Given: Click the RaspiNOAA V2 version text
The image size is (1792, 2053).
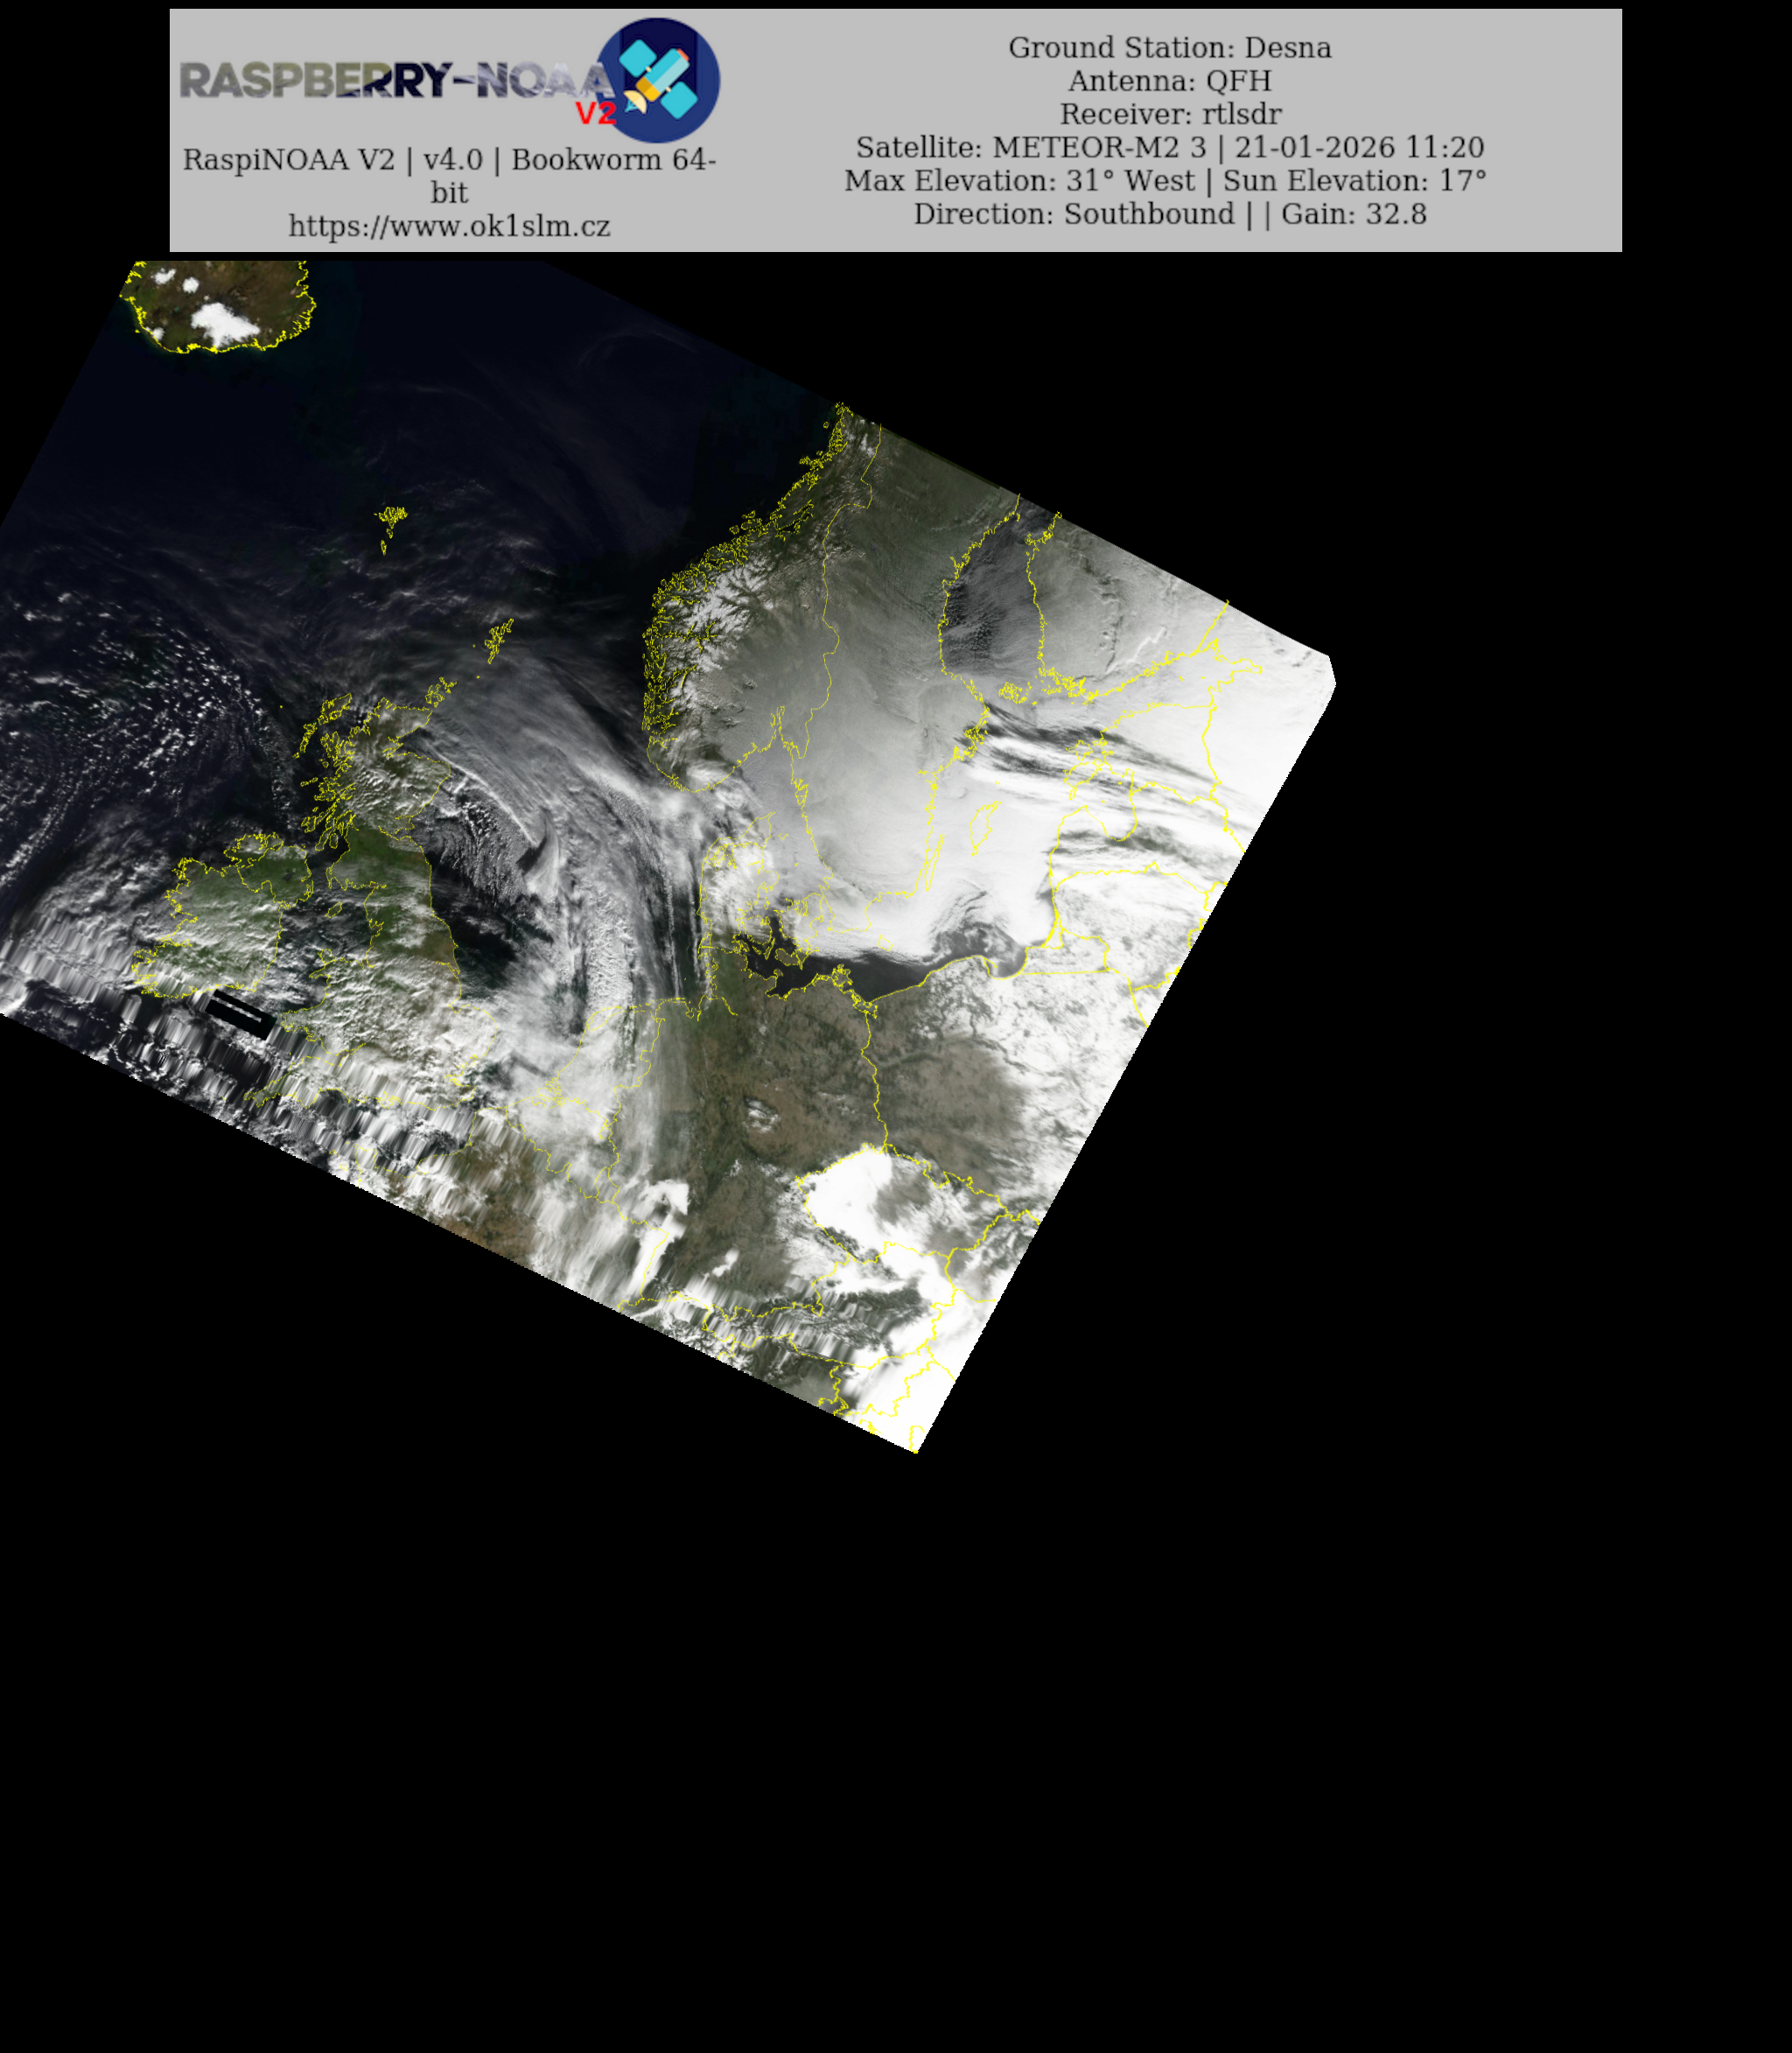Looking at the screenshot, I should point(449,160).
